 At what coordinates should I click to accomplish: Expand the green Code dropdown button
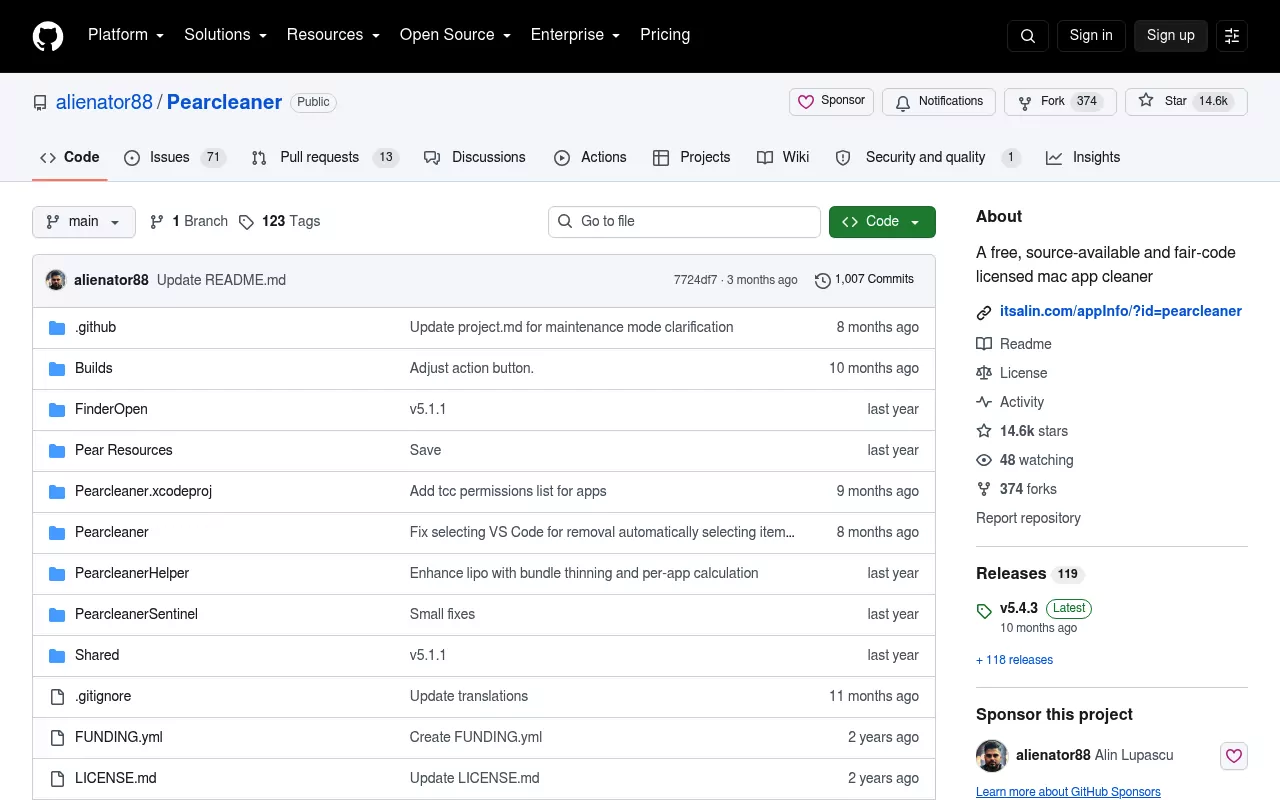[882, 222]
